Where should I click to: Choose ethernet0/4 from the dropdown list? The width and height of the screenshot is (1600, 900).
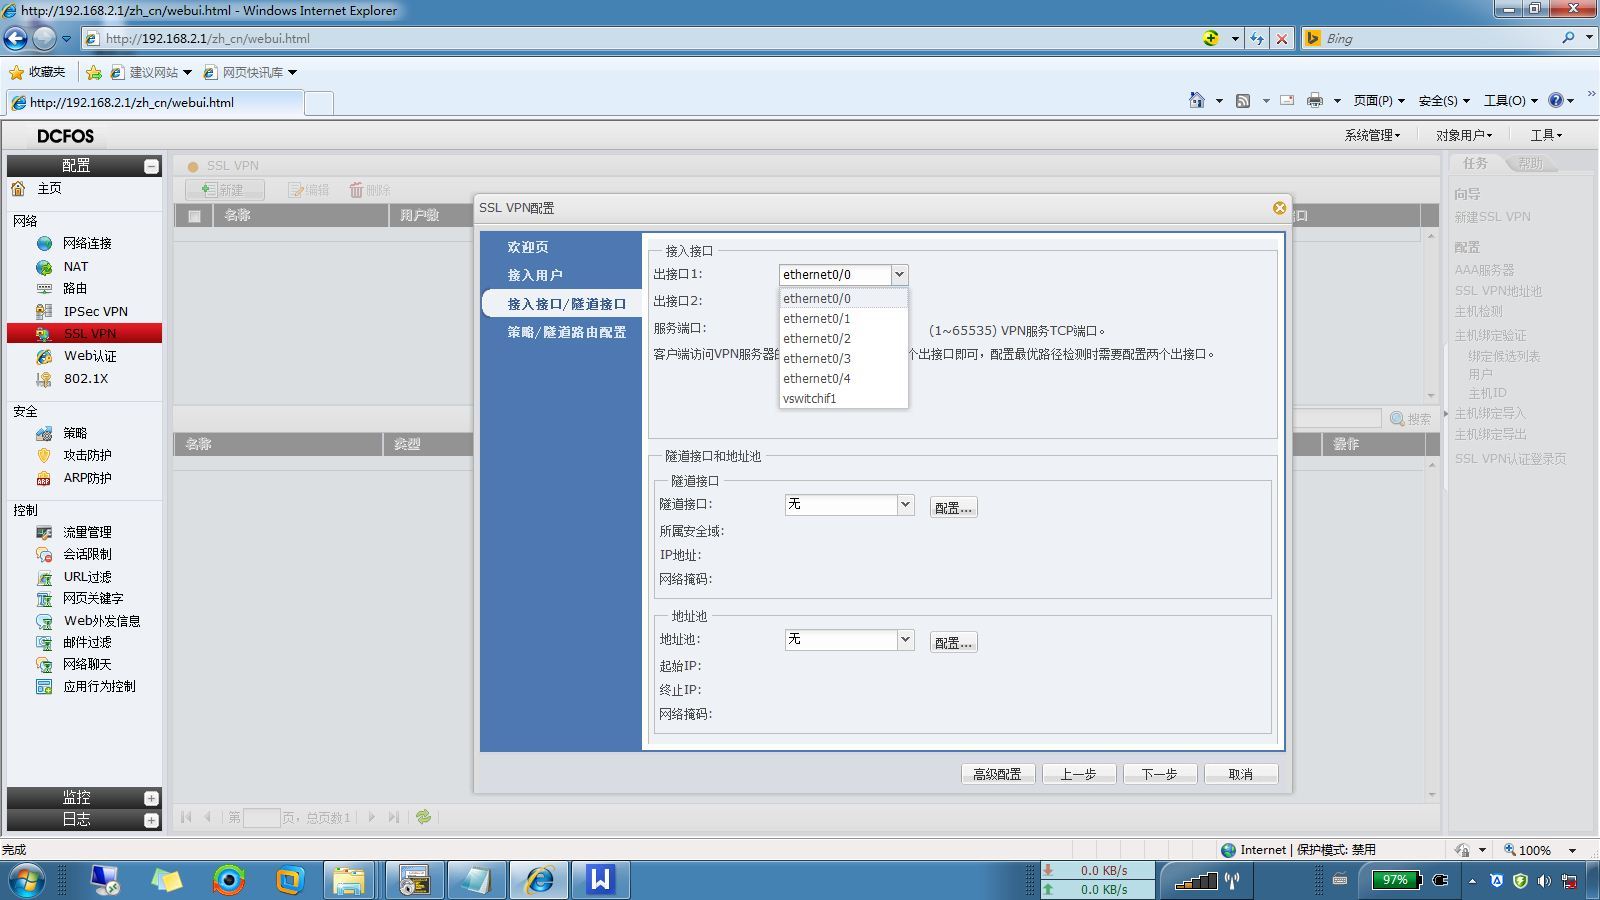[843, 379]
